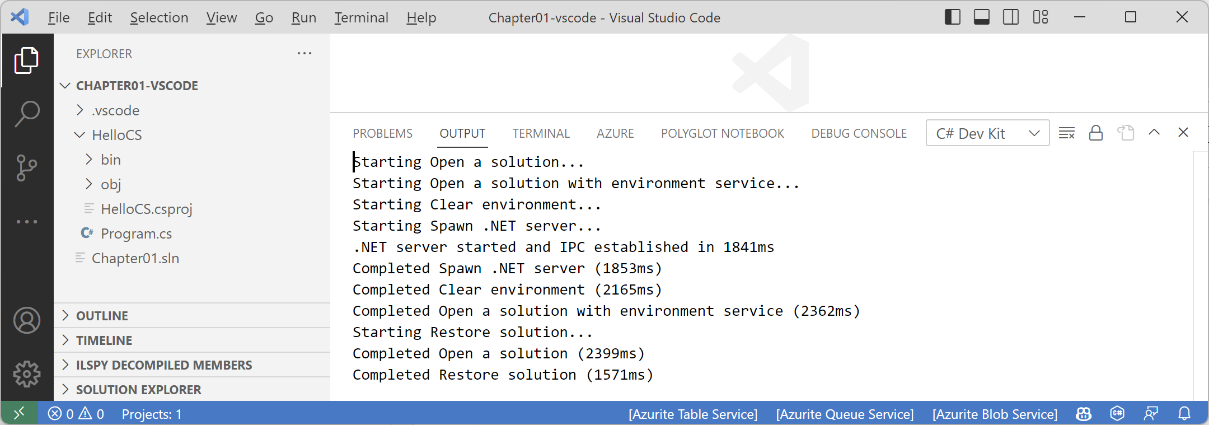Close the bottom panel with X icon
Viewport: 1209px width, 425px height.
pos(1183,133)
